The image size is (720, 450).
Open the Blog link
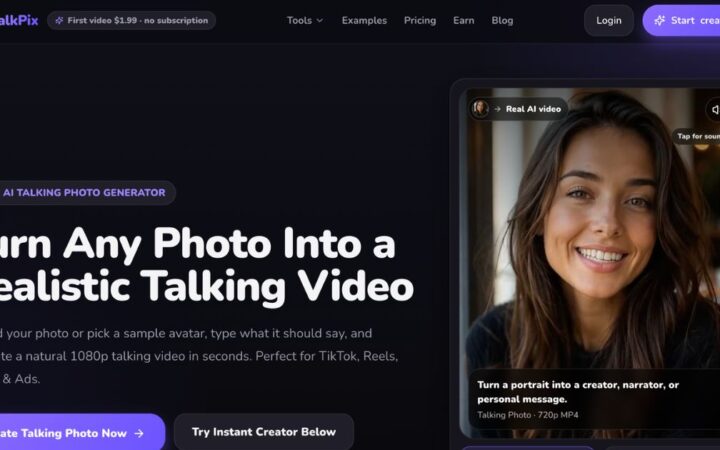tap(502, 20)
